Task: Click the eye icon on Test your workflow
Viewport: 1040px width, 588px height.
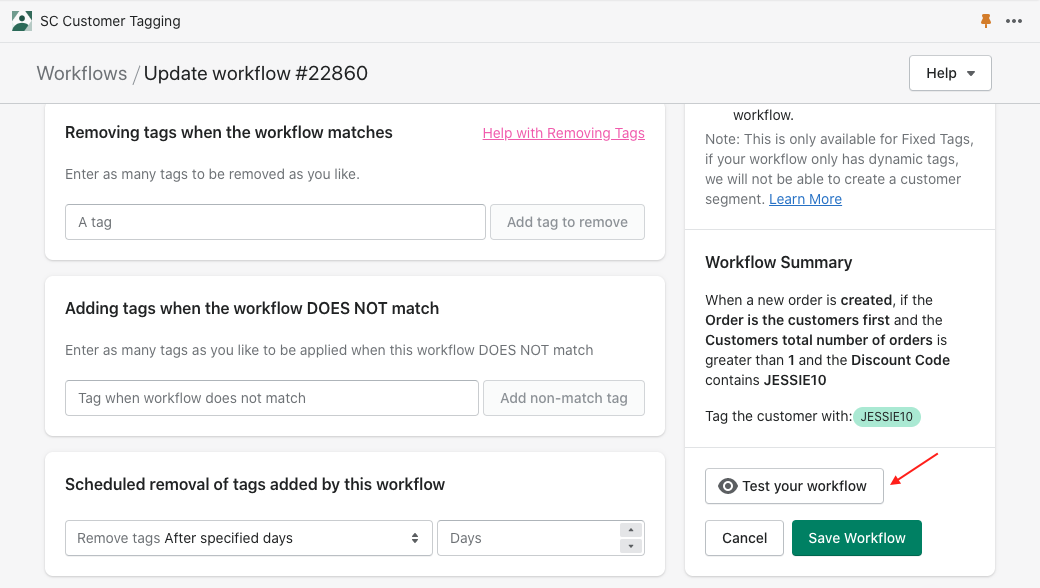Action: pos(728,486)
